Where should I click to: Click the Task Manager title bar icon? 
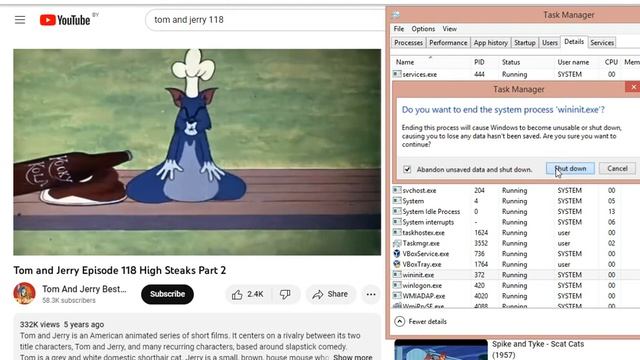[395, 15]
